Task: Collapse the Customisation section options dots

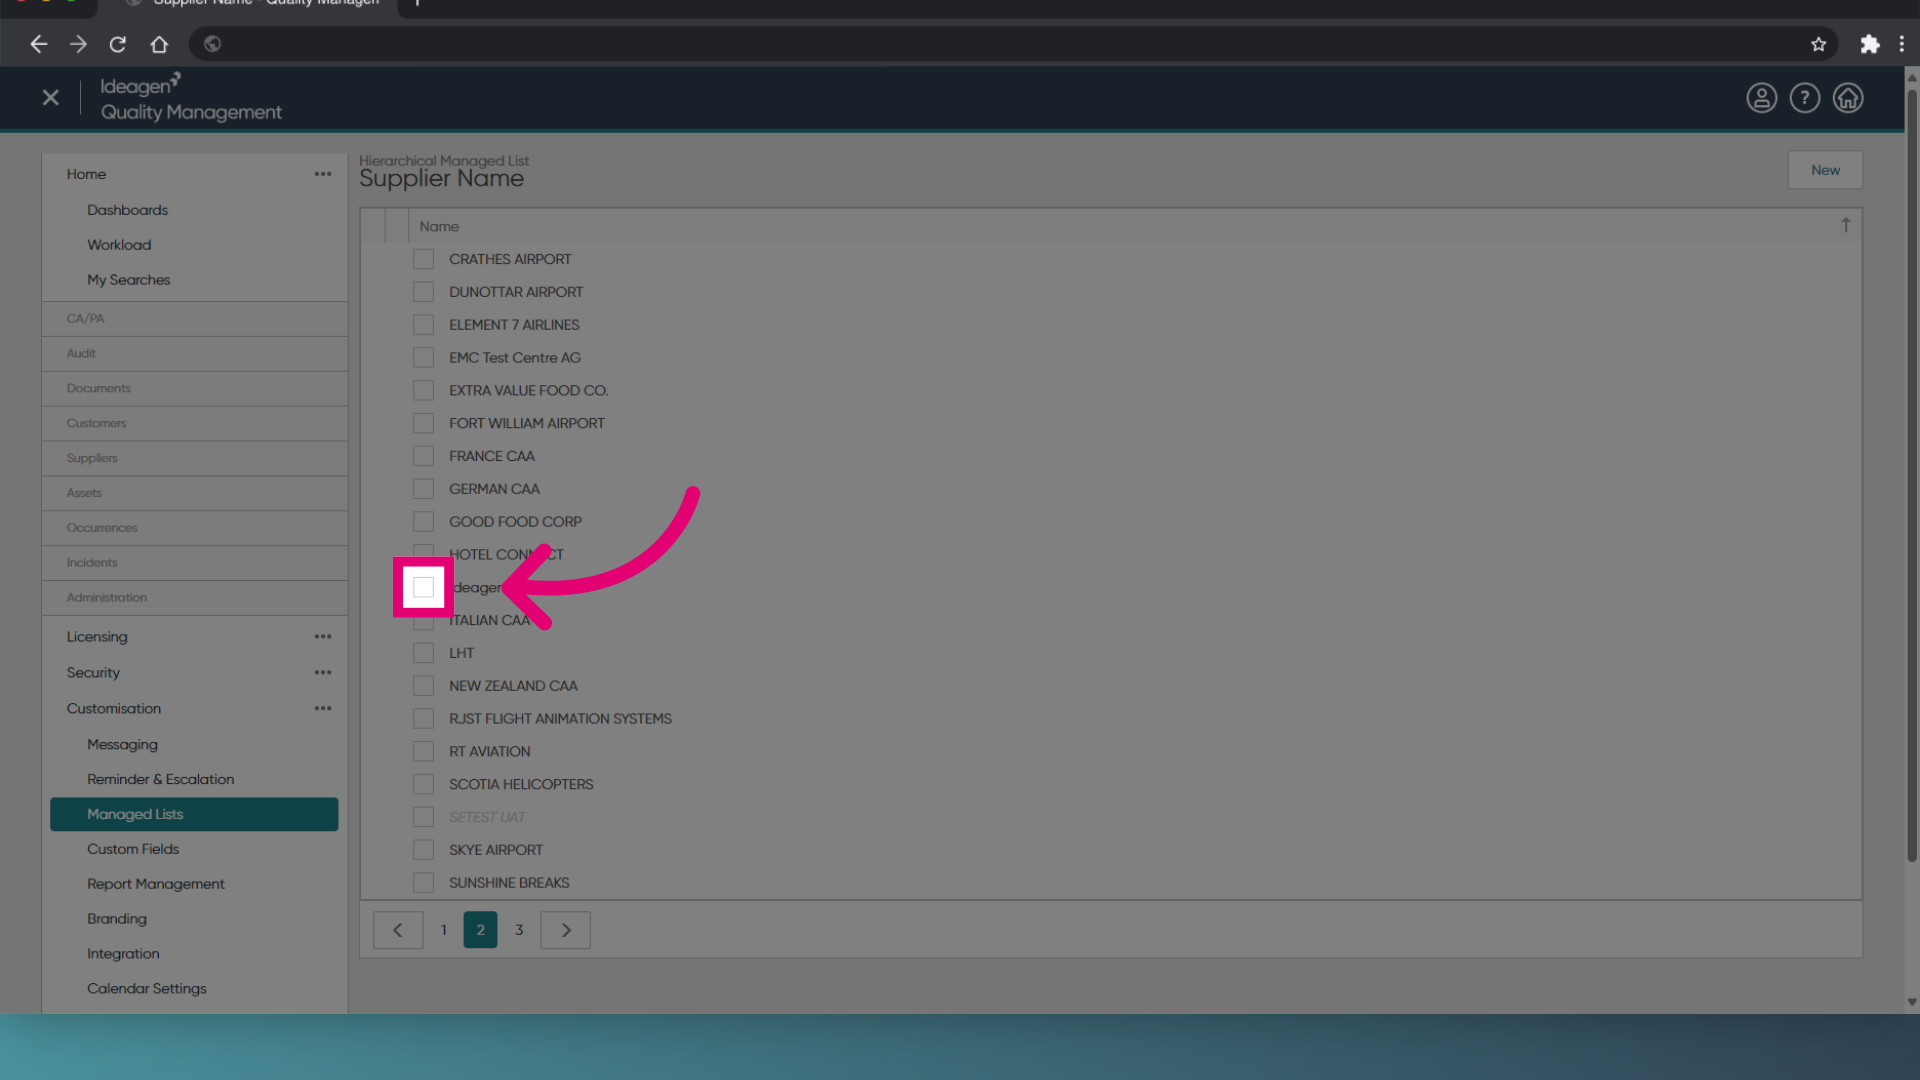Action: [x=323, y=709]
